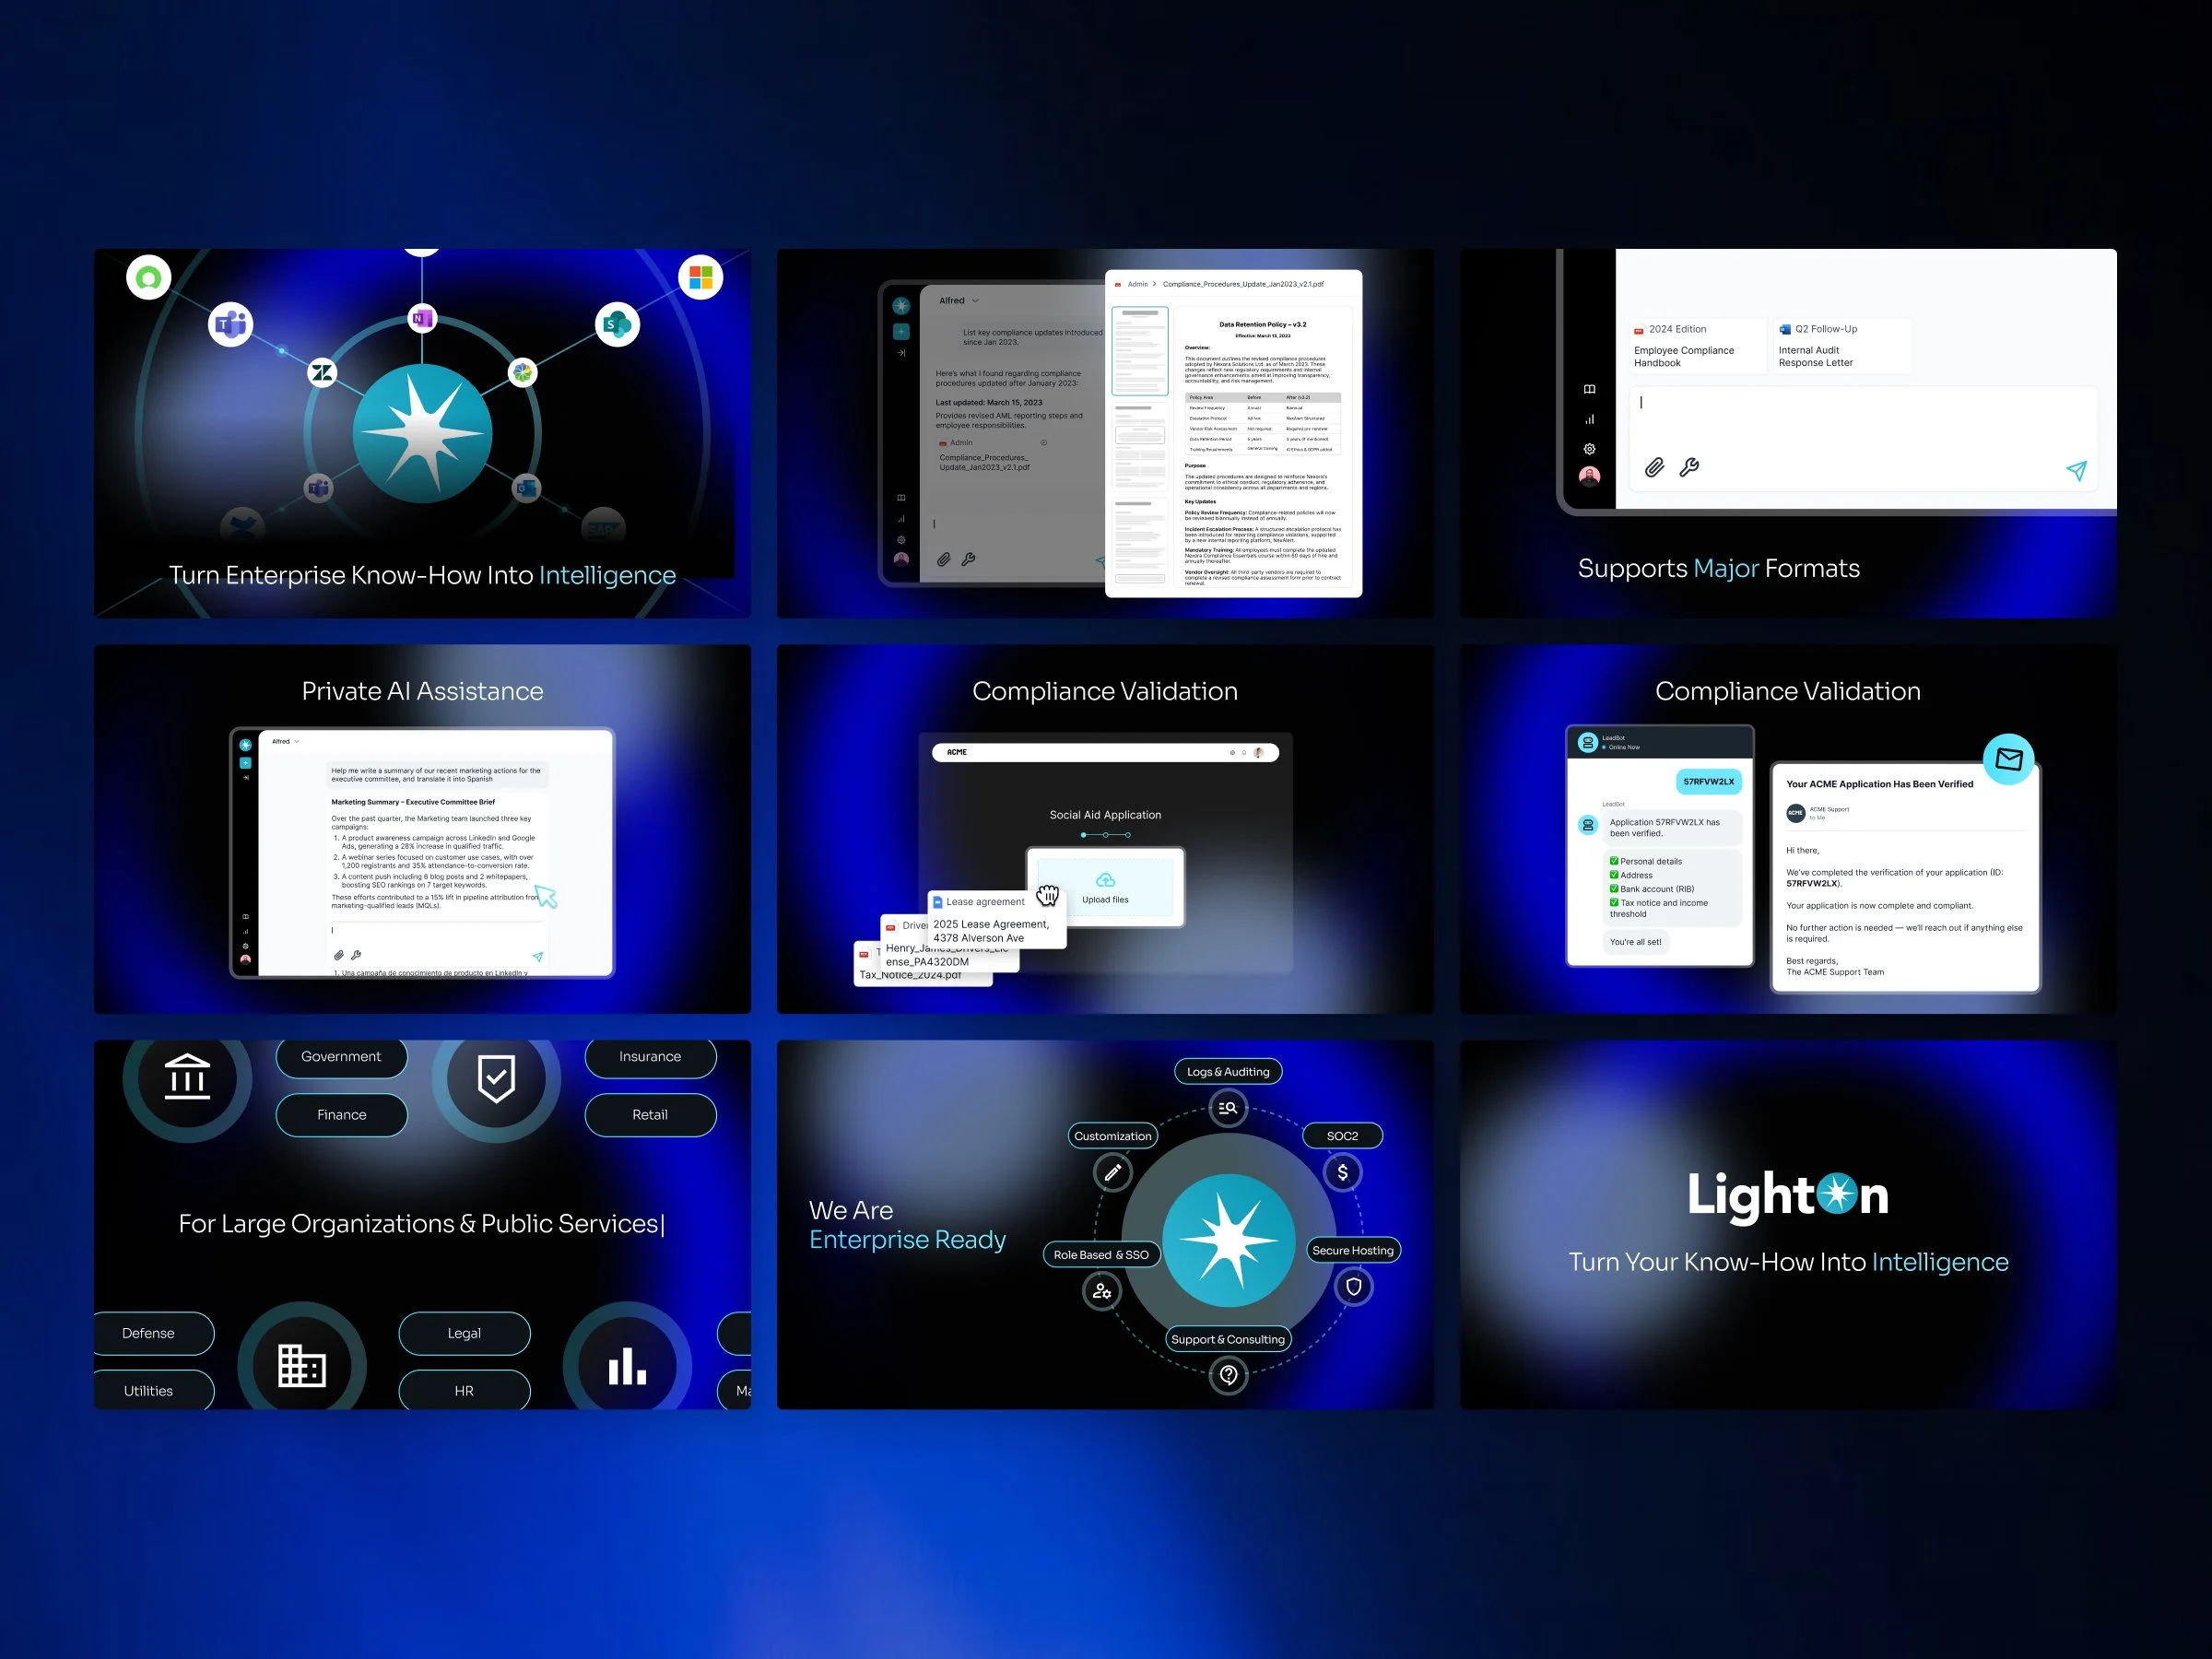
Task: Click the Government pill button
Action: pyautogui.click(x=341, y=1056)
